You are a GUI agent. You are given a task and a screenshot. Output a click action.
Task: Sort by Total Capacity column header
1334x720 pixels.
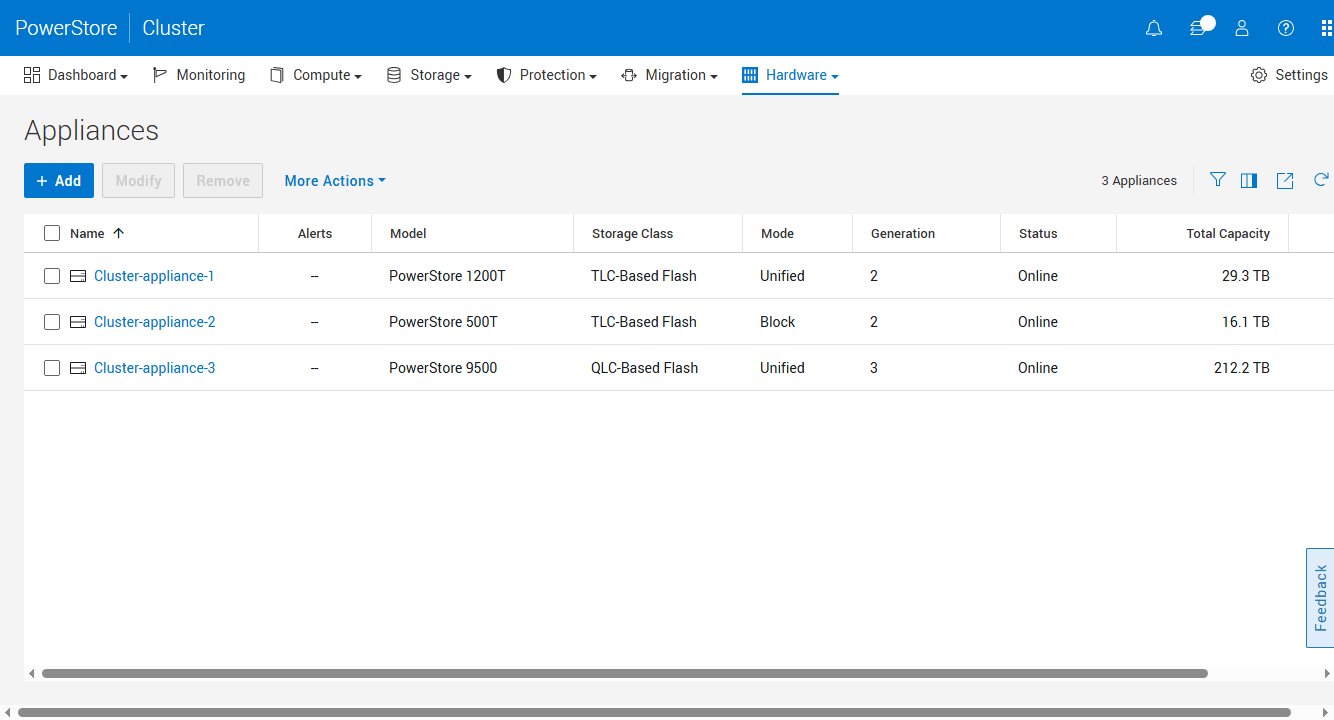[x=1228, y=233]
